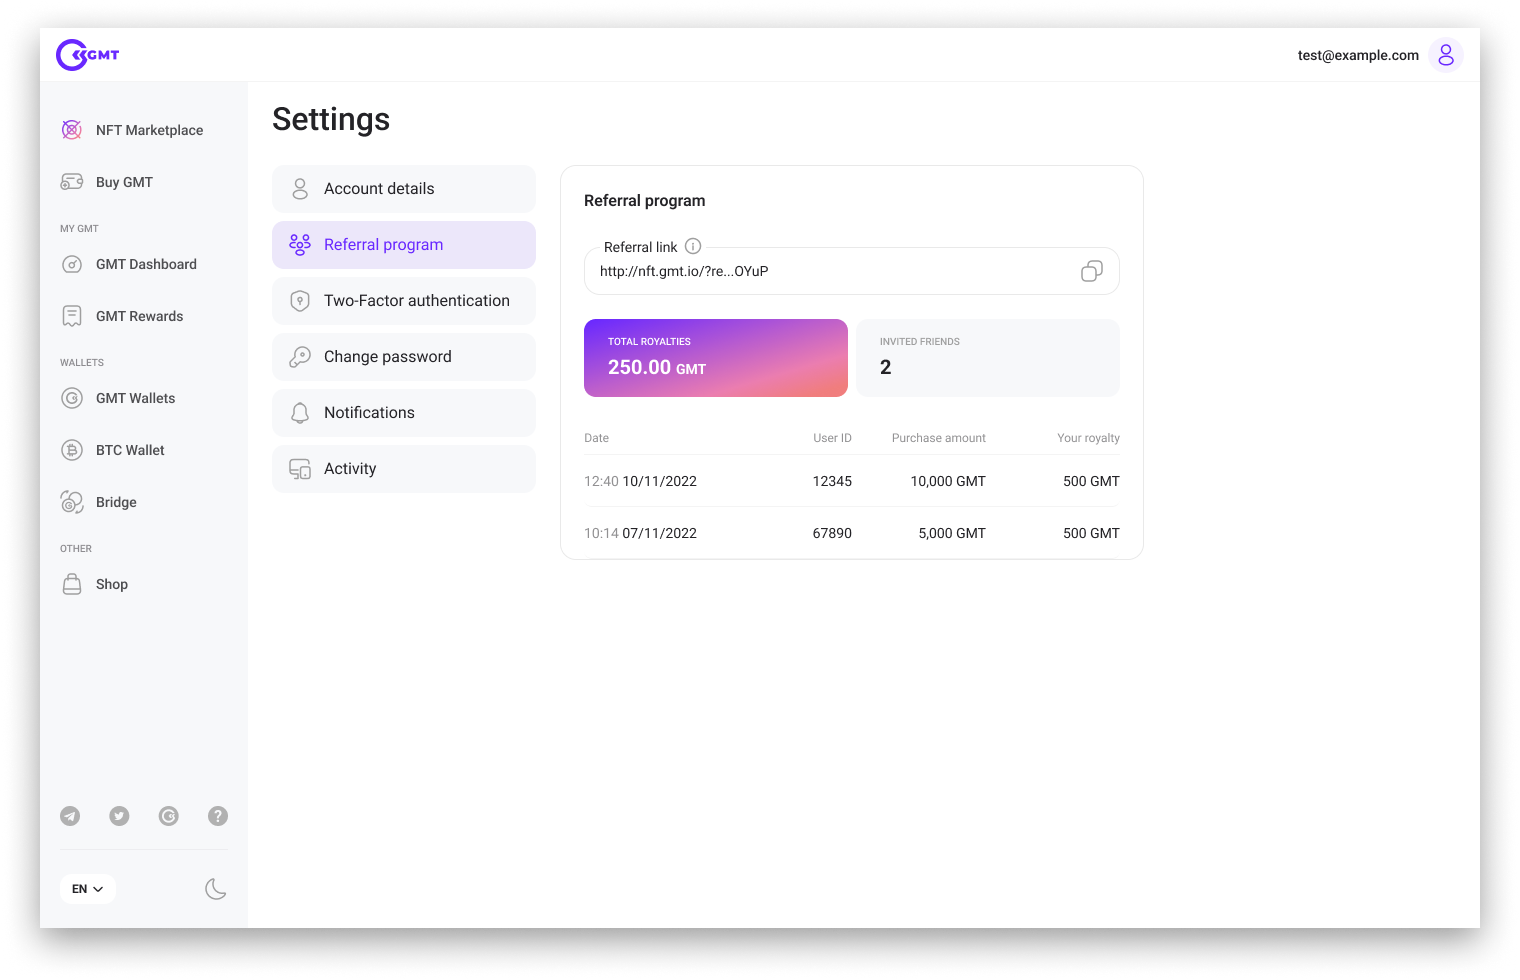Select Referral program settings tab

coord(404,245)
